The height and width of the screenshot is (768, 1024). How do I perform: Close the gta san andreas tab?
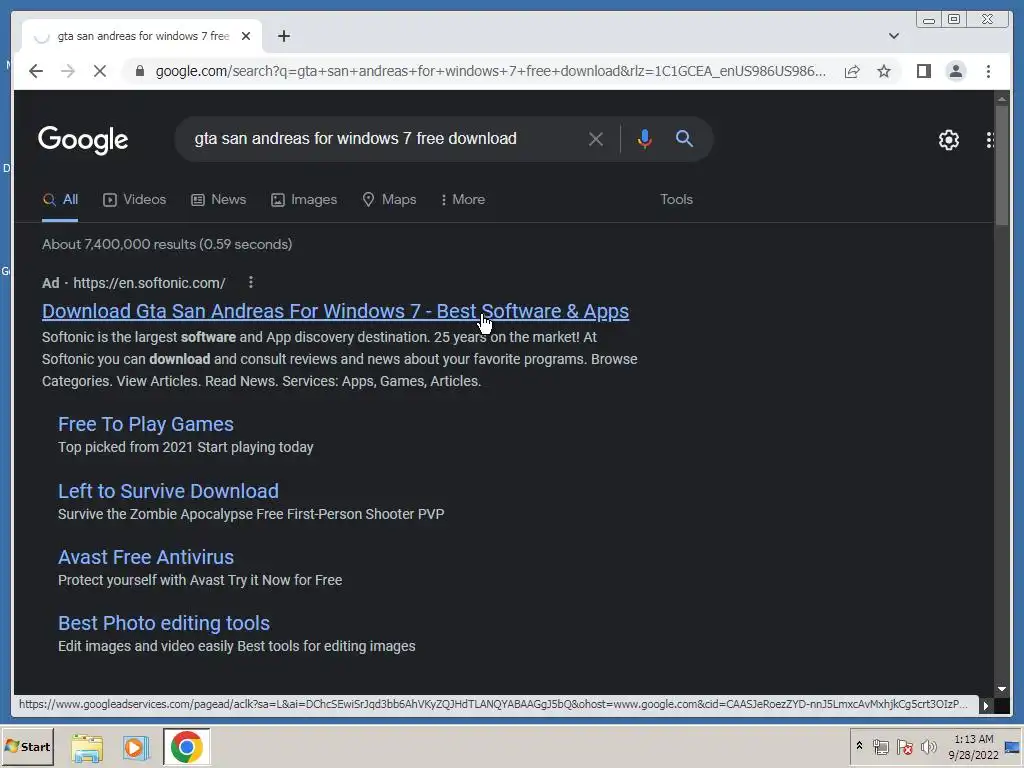[x=246, y=36]
